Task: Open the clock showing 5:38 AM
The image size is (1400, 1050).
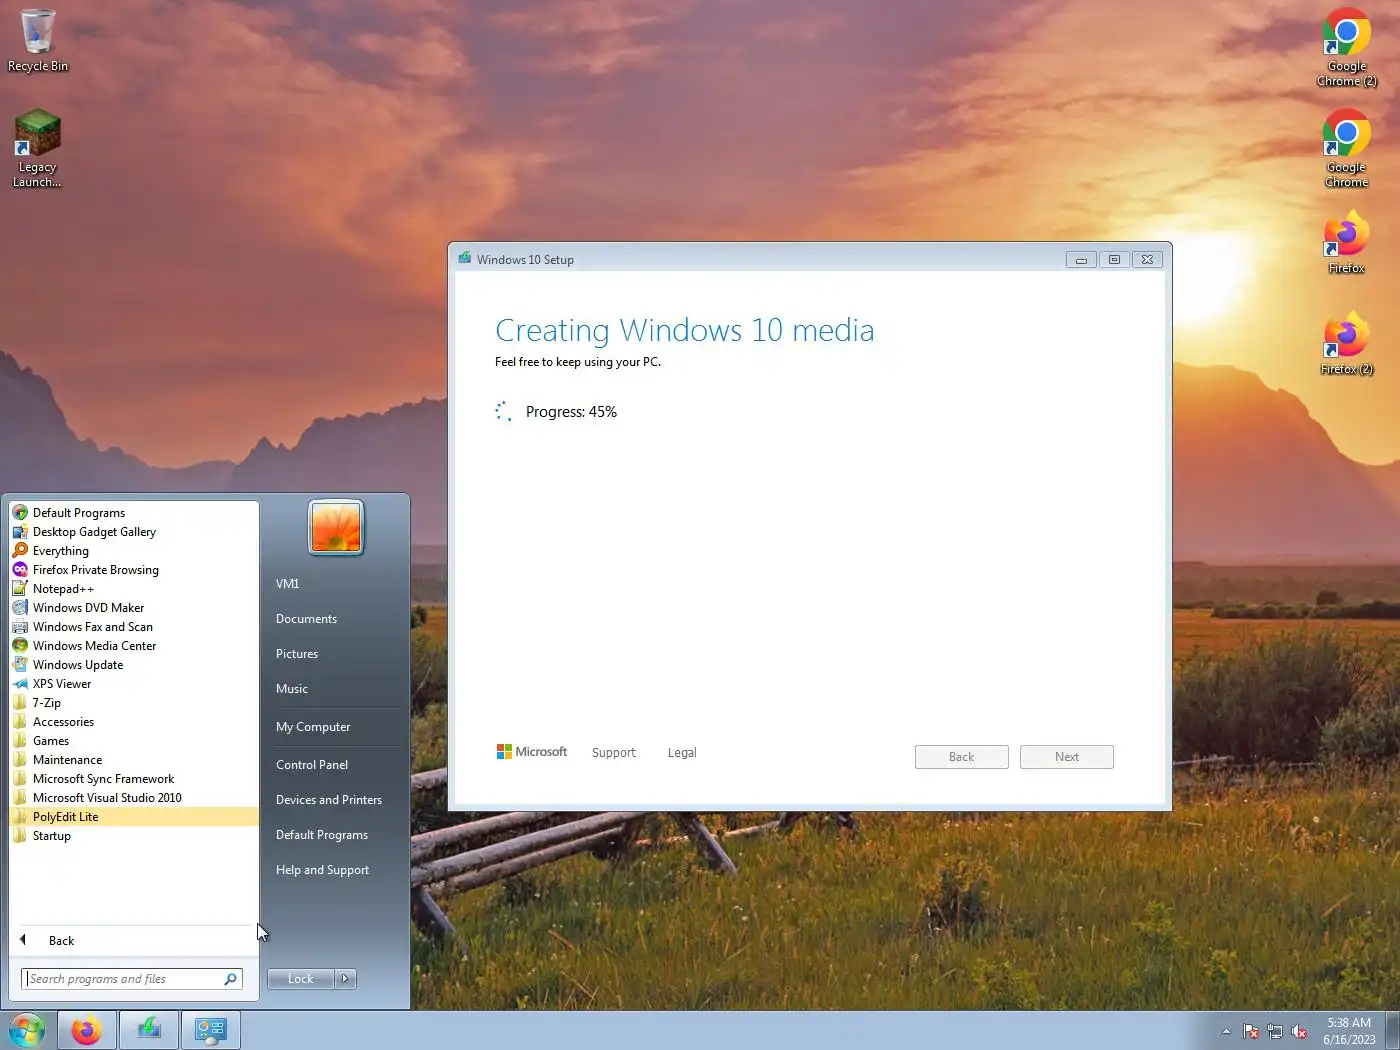Action: tap(1349, 1031)
